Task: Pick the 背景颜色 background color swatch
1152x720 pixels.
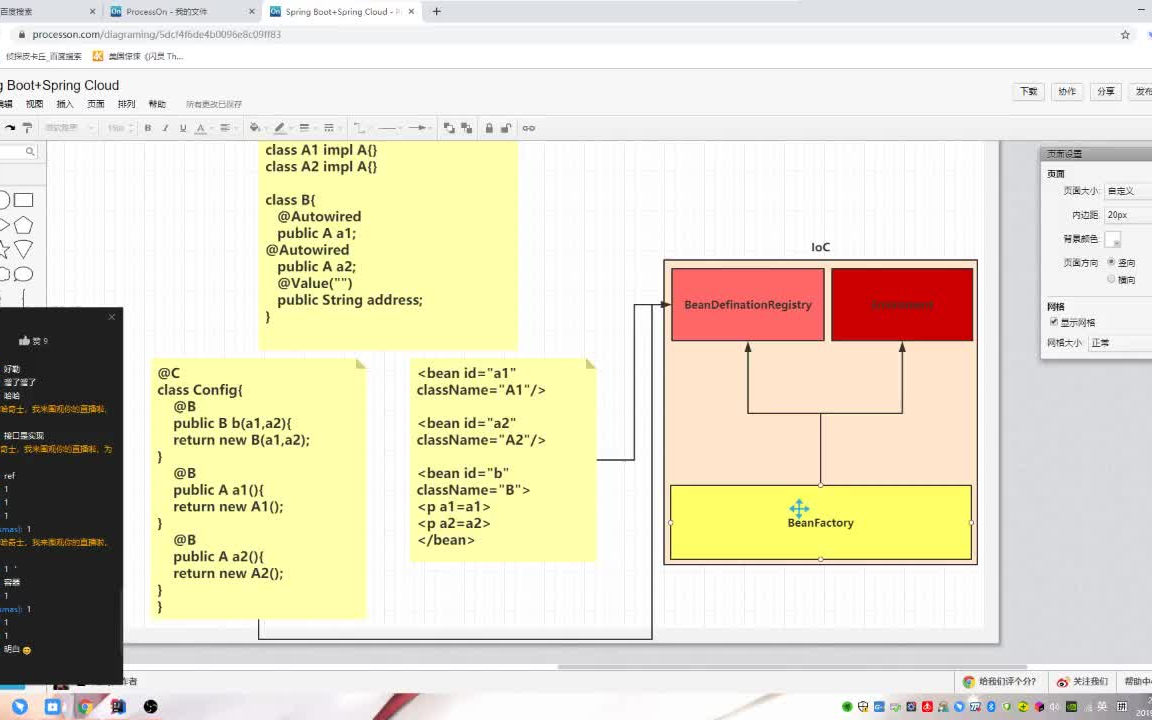Action: tap(1112, 239)
